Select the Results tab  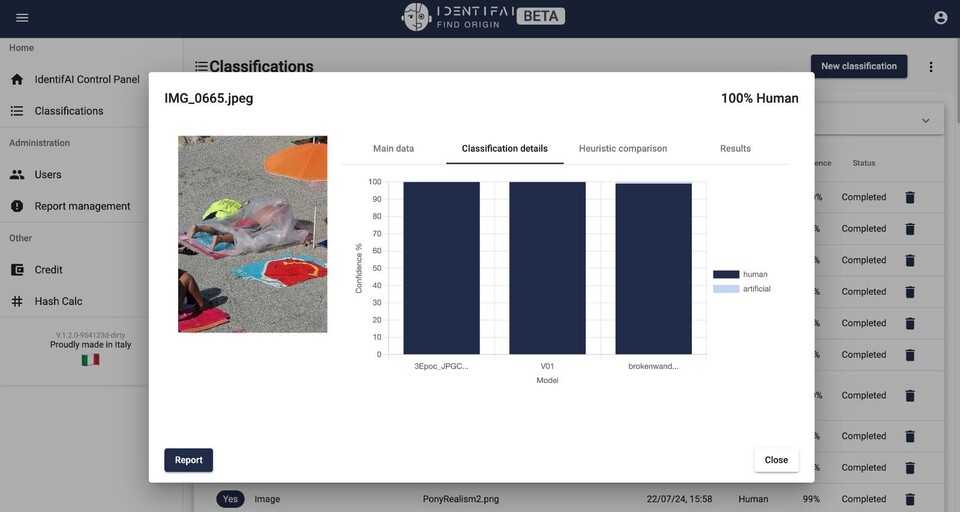point(735,149)
